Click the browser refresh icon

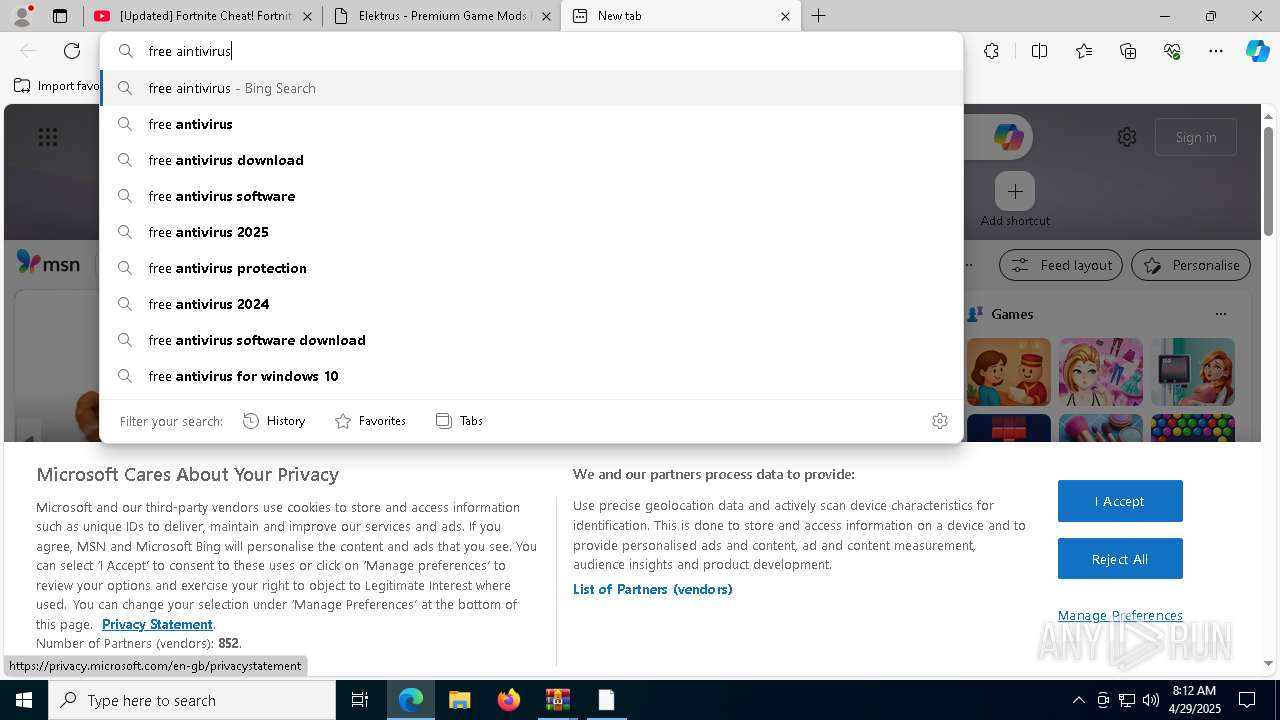[x=72, y=51]
